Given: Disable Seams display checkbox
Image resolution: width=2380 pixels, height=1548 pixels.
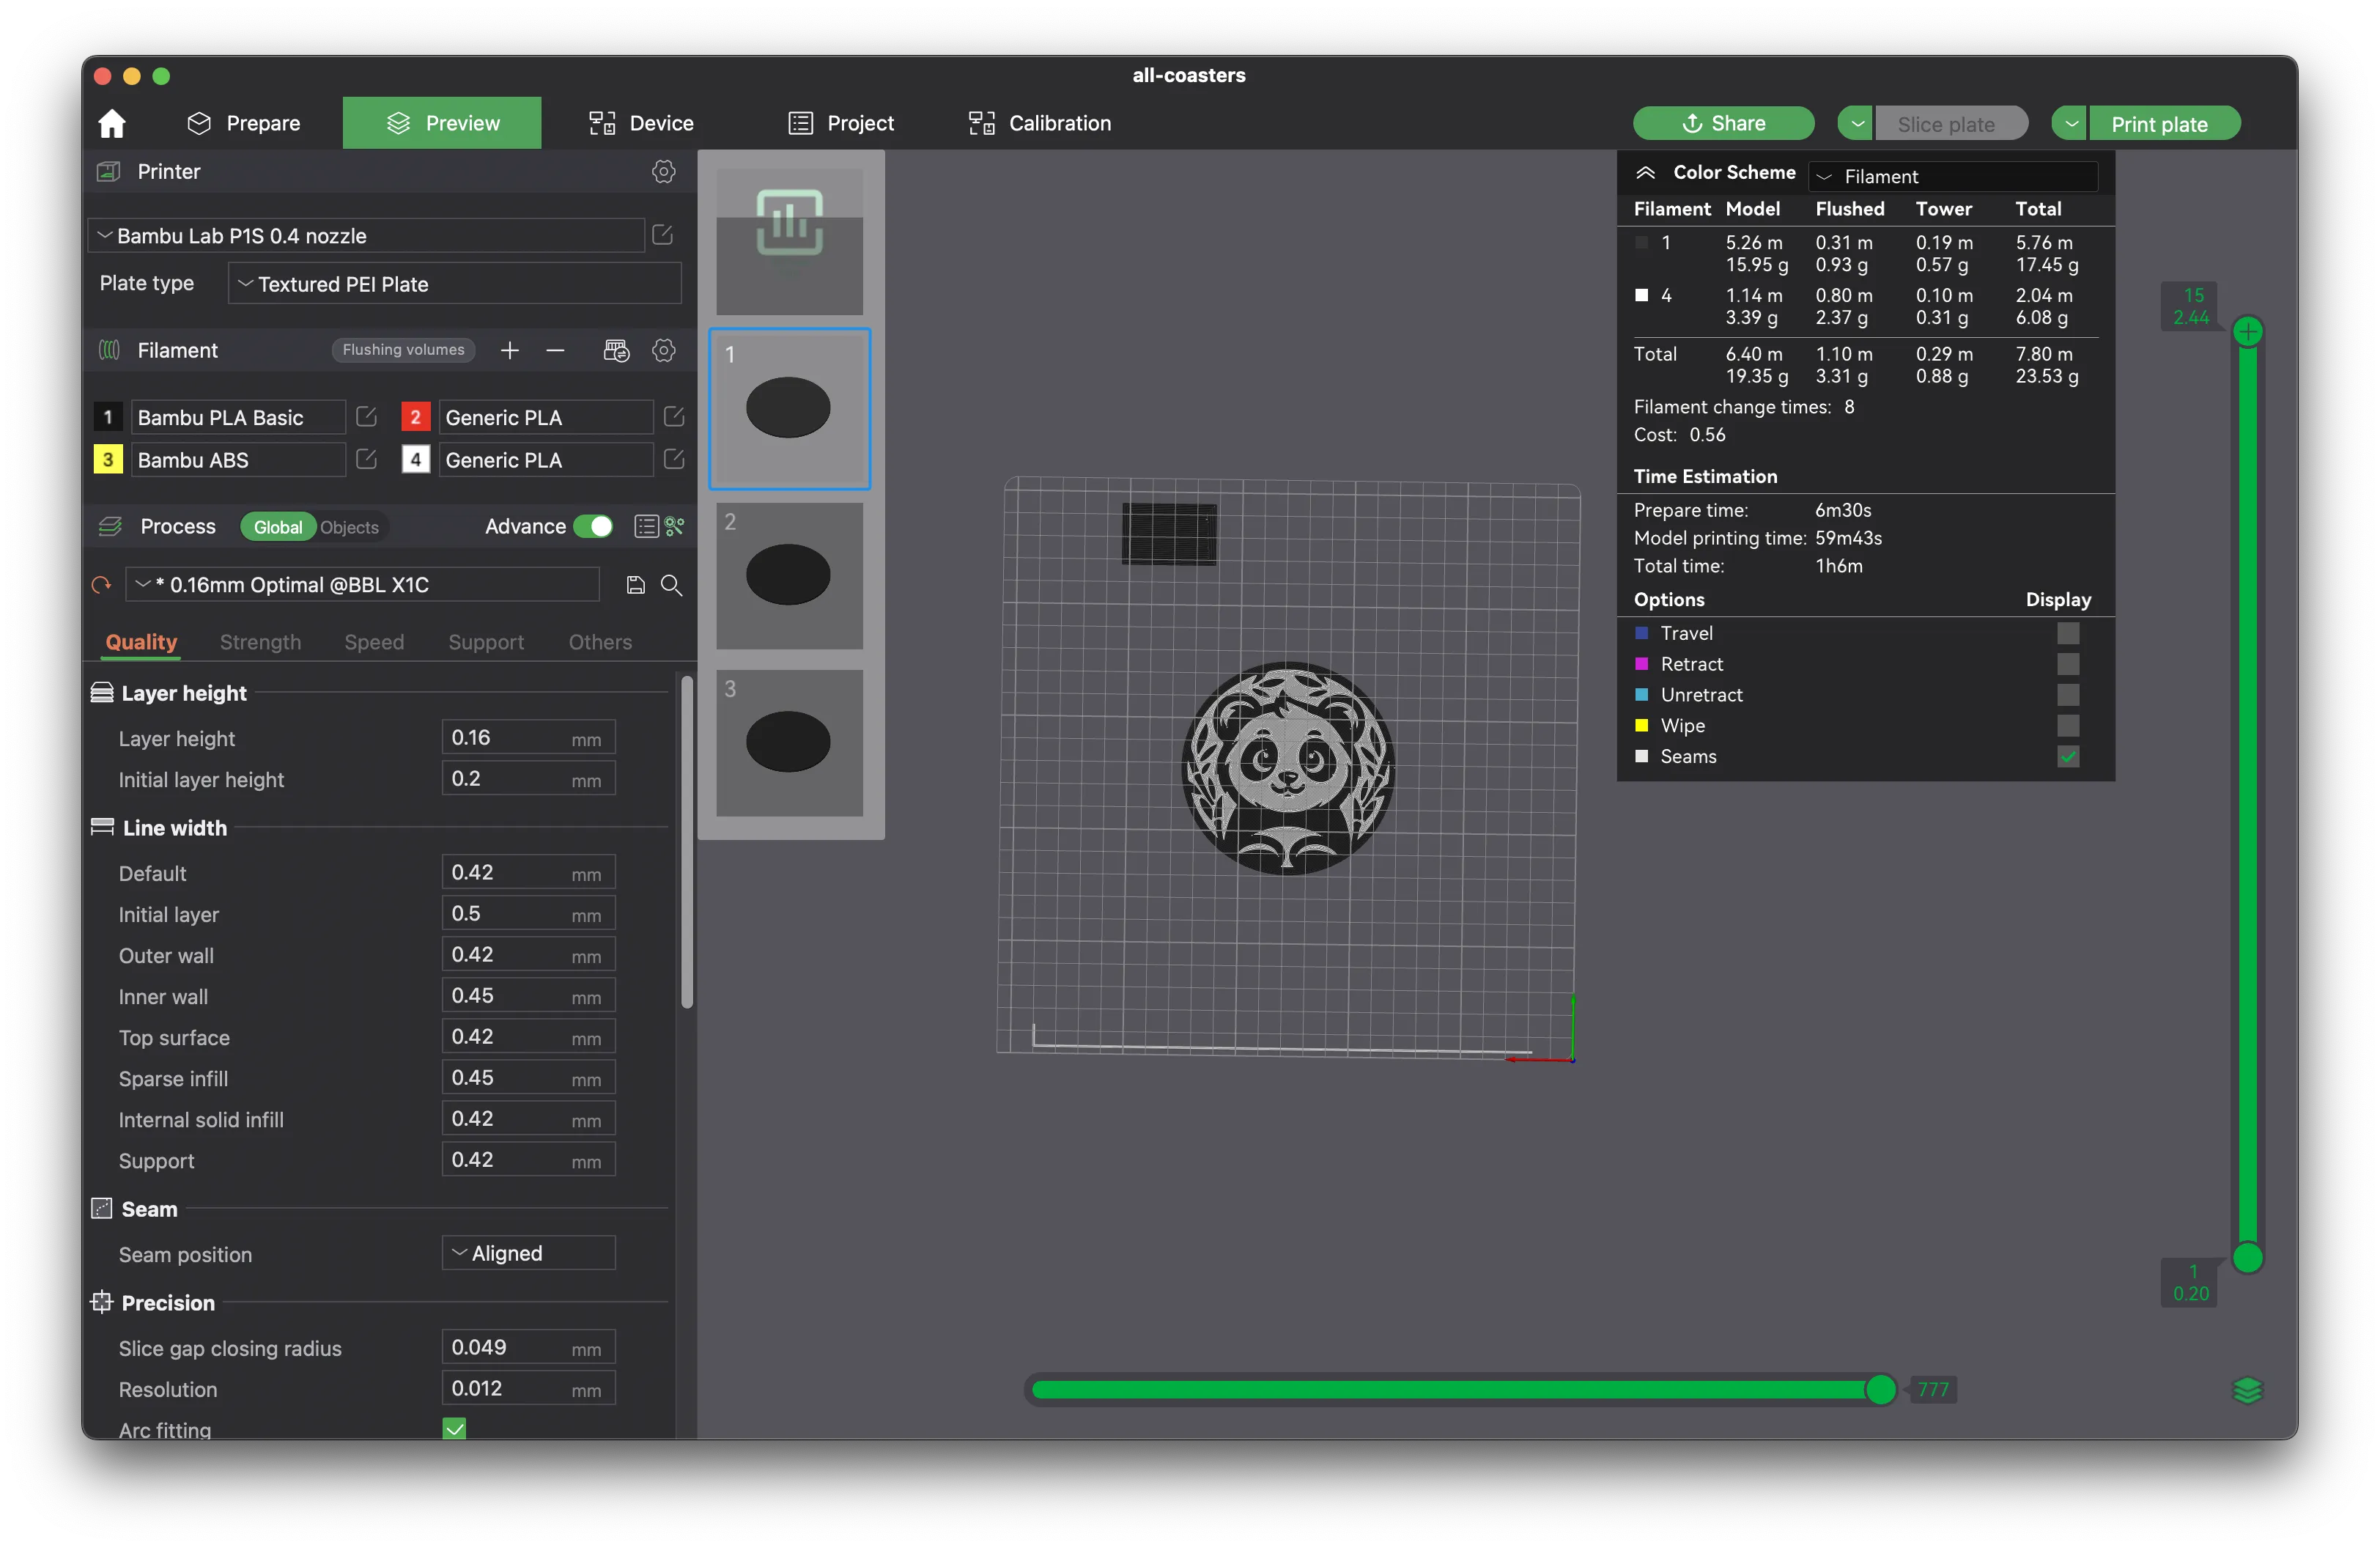Looking at the screenshot, I should 2068,757.
